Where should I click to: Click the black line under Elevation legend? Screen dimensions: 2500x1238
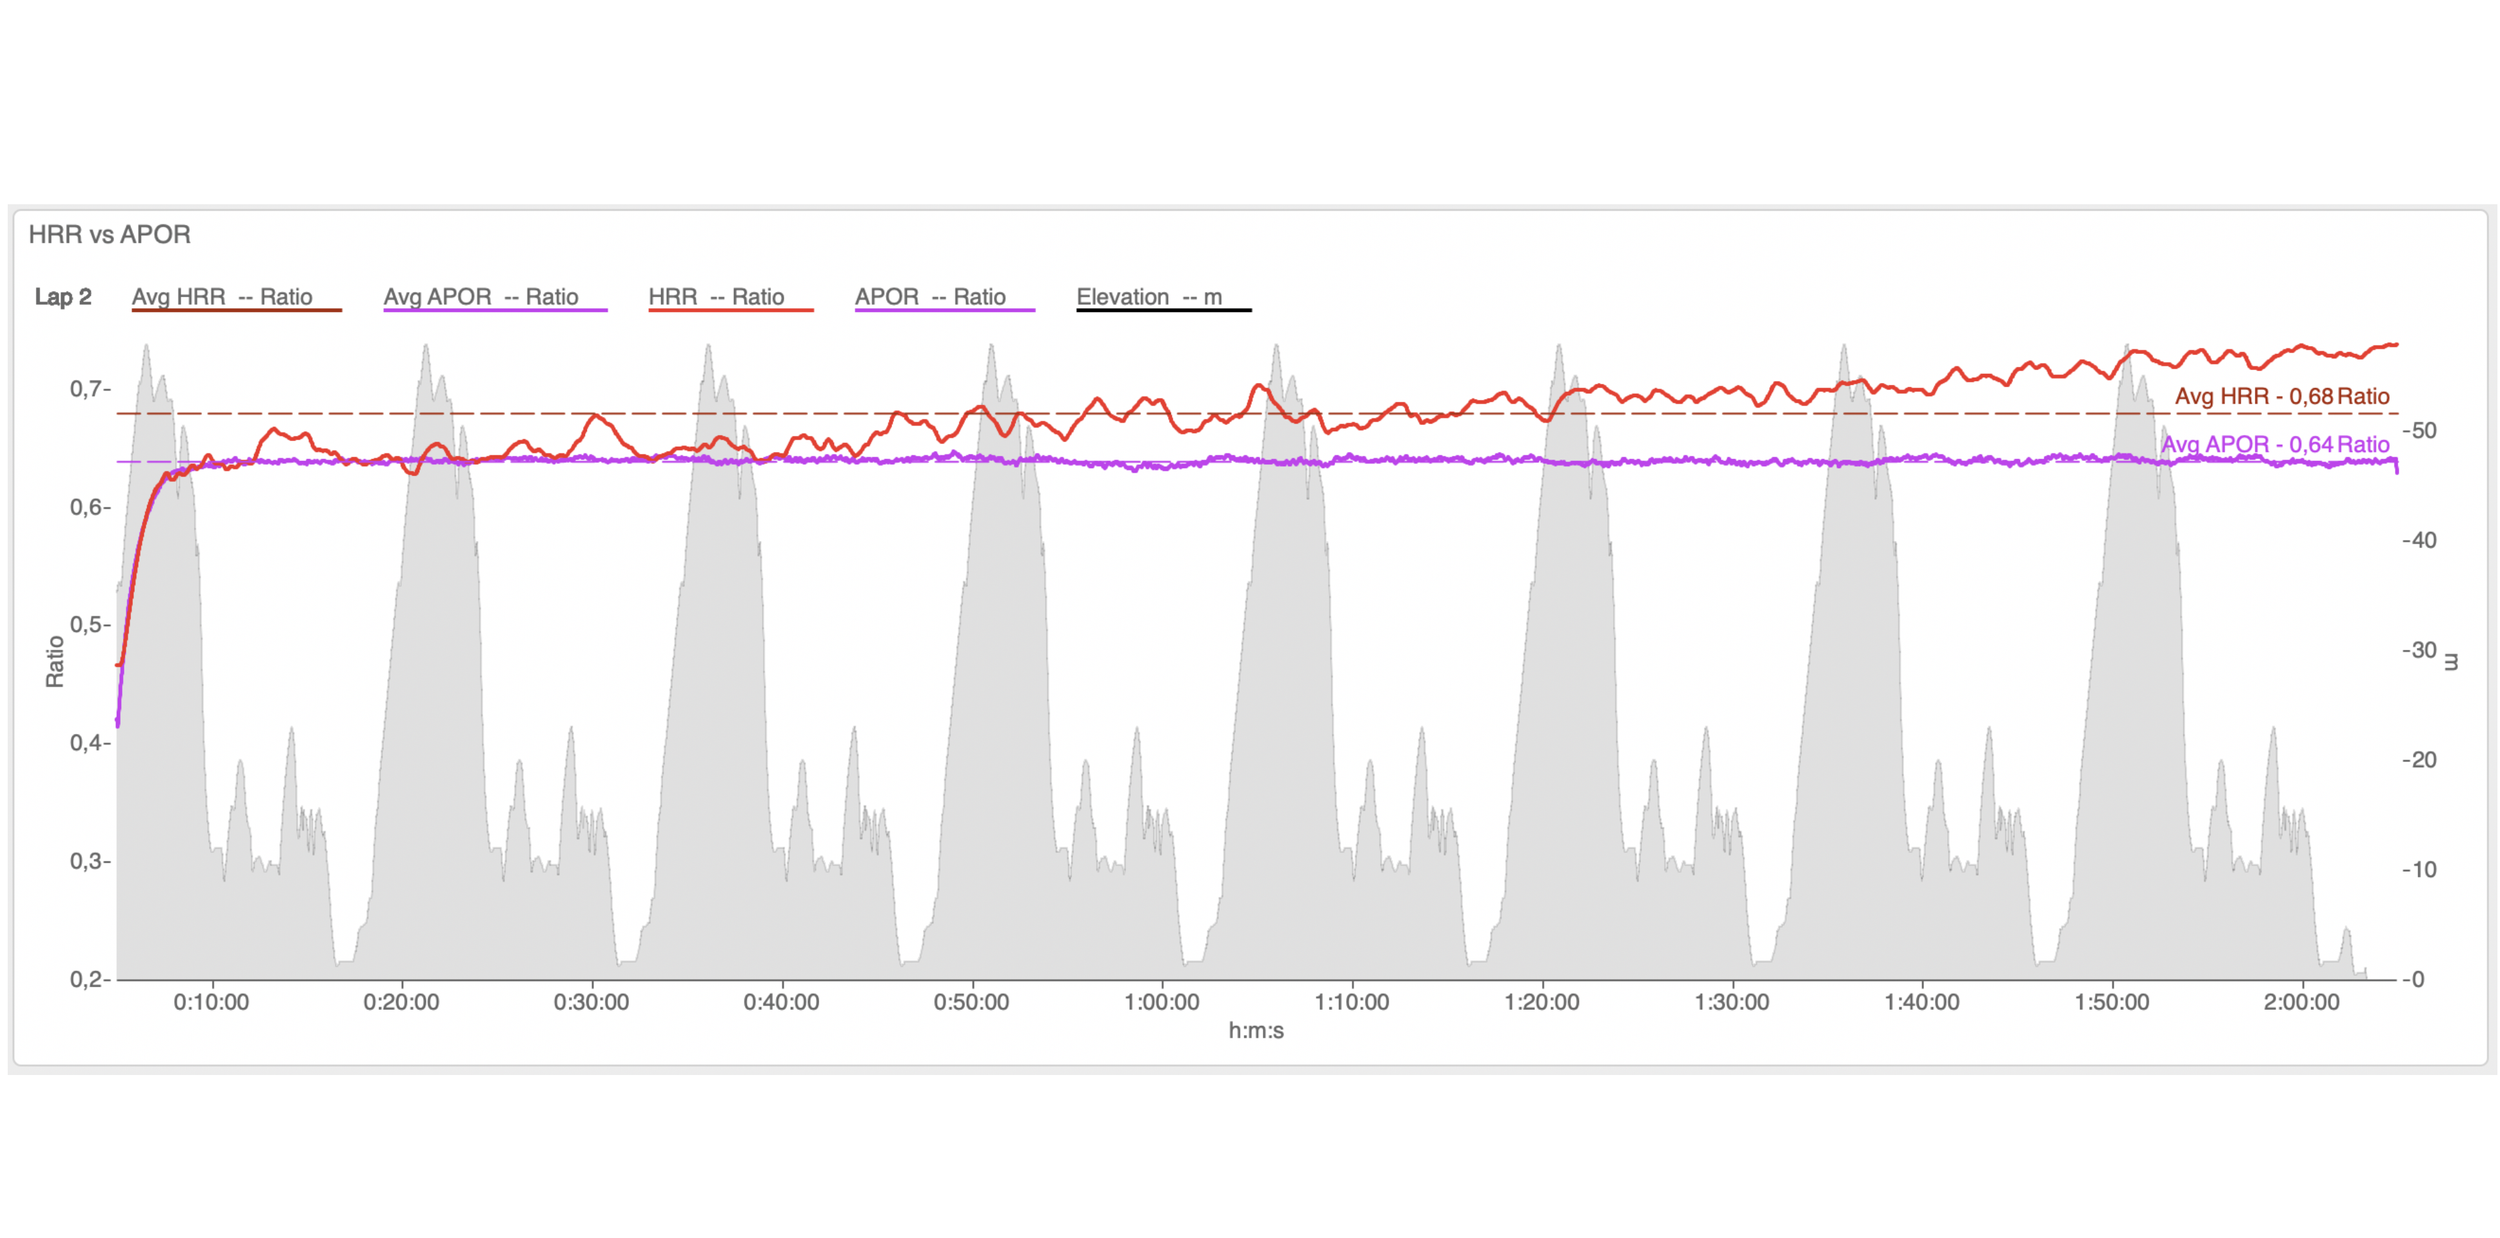pyautogui.click(x=1163, y=311)
